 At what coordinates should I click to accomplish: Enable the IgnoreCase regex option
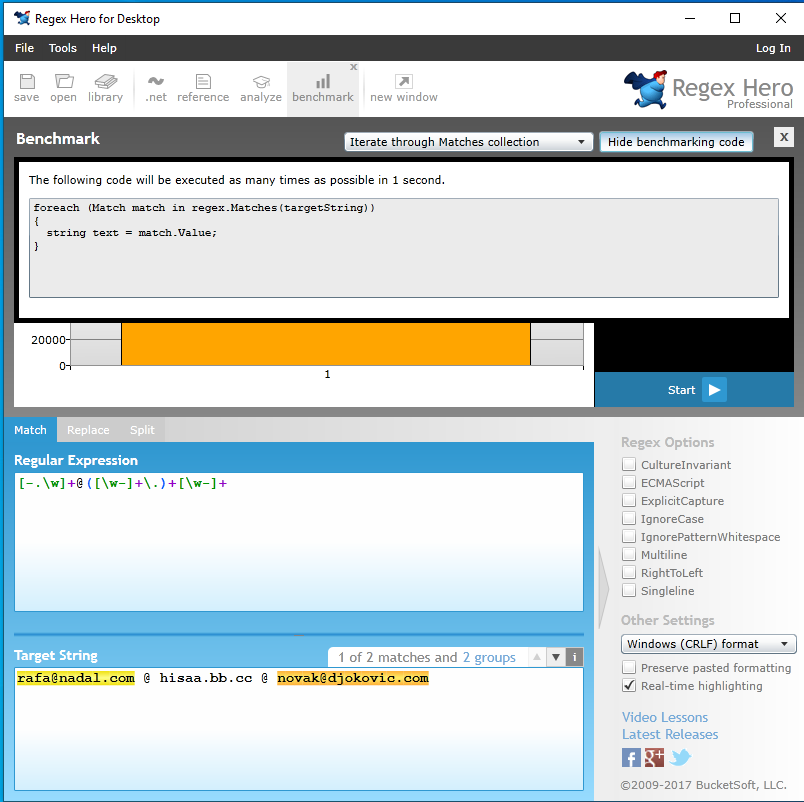629,518
